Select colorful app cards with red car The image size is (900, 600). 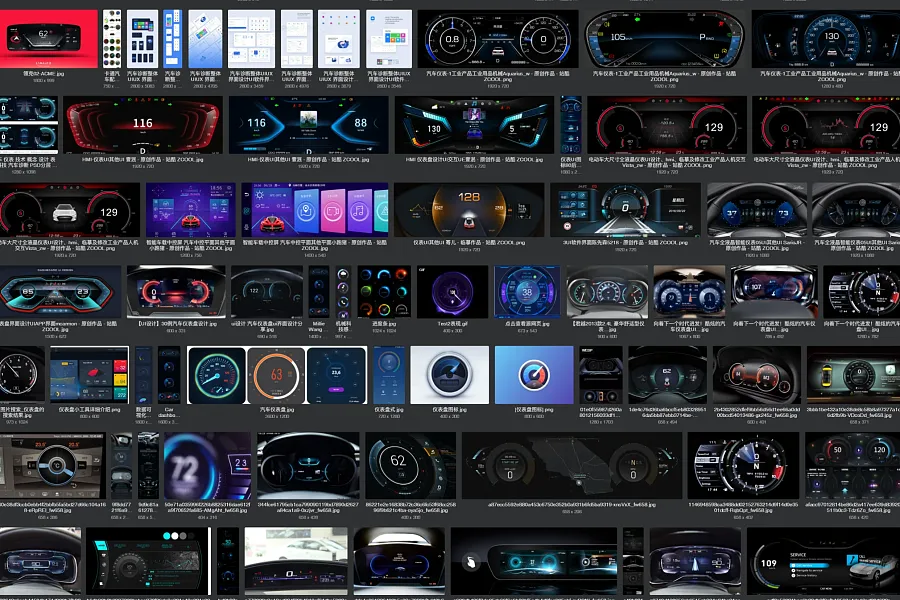click(315, 210)
